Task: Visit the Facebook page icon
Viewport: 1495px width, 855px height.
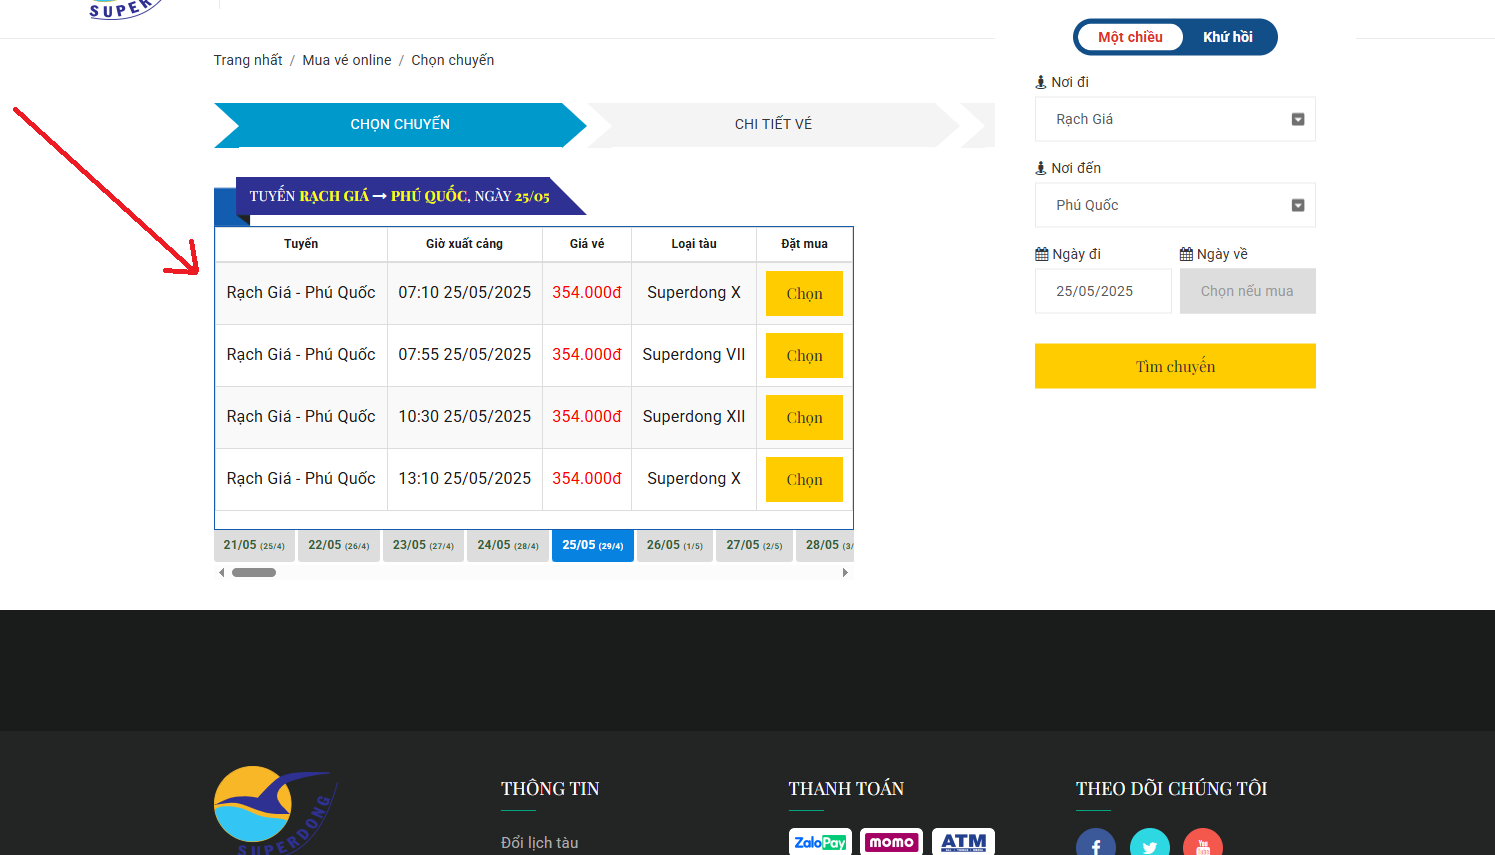Action: (x=1096, y=843)
